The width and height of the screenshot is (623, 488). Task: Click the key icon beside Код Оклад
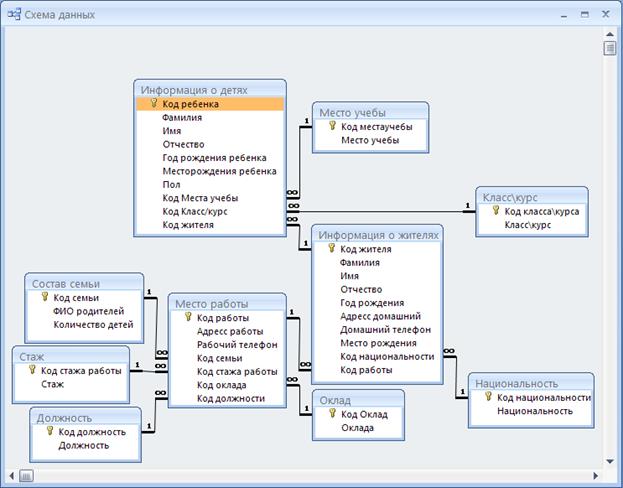click(331, 414)
